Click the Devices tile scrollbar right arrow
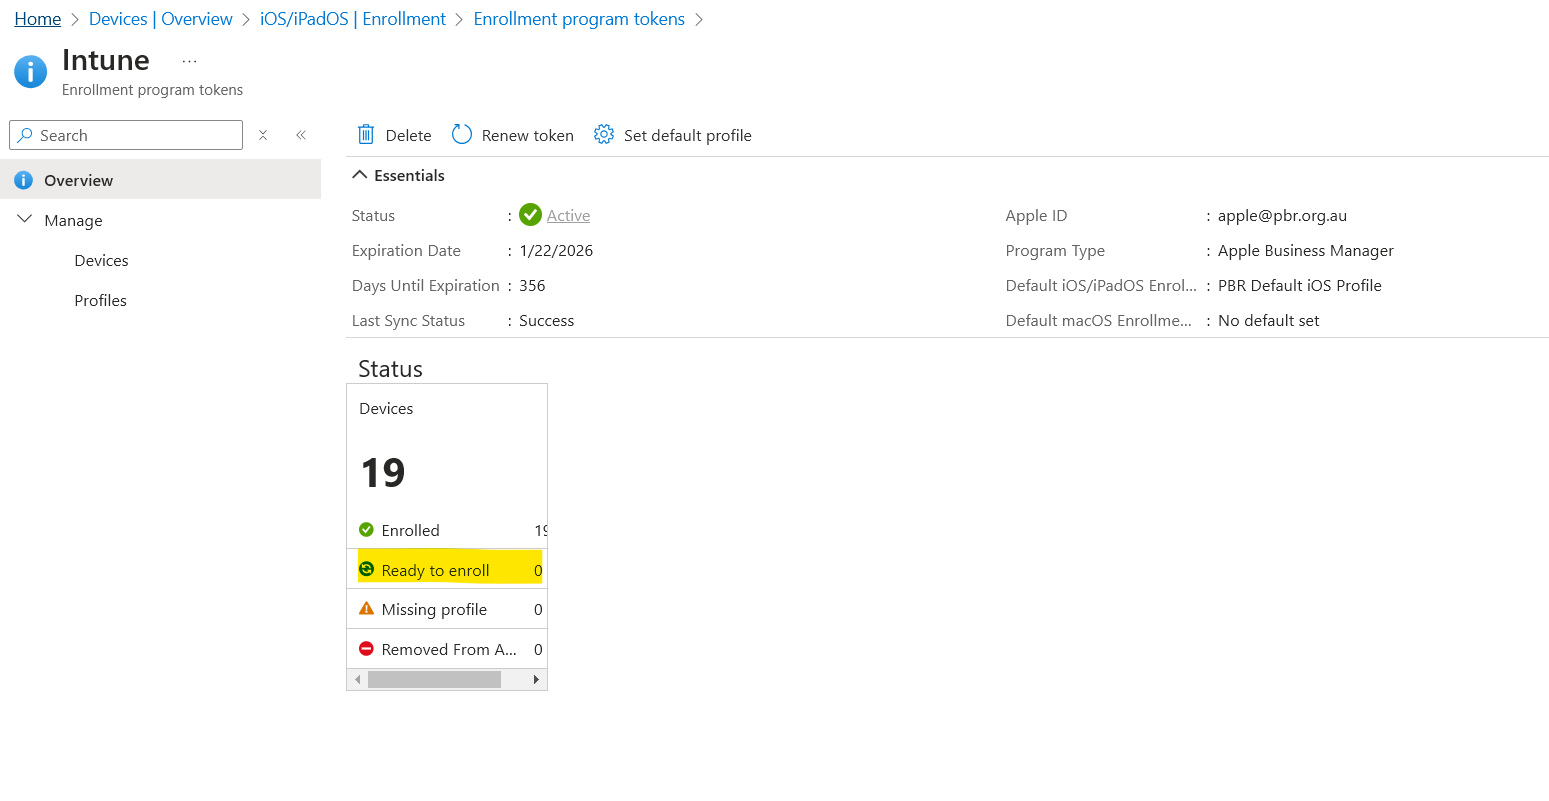This screenshot has width=1549, height=801. tap(537, 679)
